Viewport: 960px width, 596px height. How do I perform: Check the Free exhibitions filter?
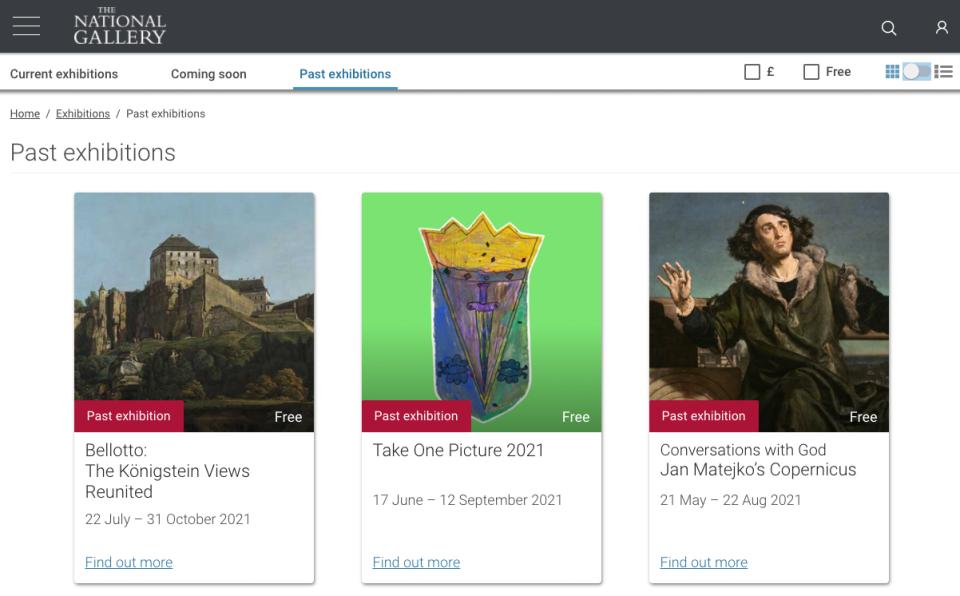[811, 72]
